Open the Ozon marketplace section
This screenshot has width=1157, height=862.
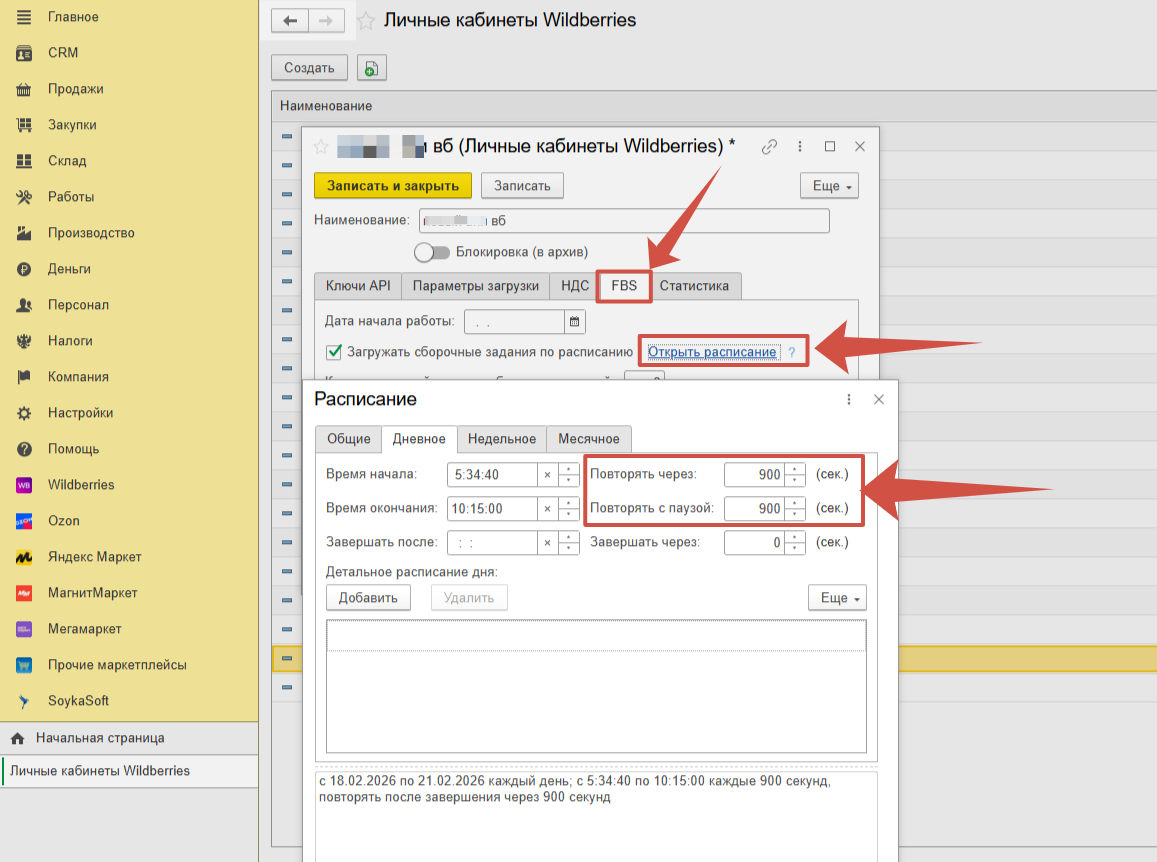coord(63,521)
